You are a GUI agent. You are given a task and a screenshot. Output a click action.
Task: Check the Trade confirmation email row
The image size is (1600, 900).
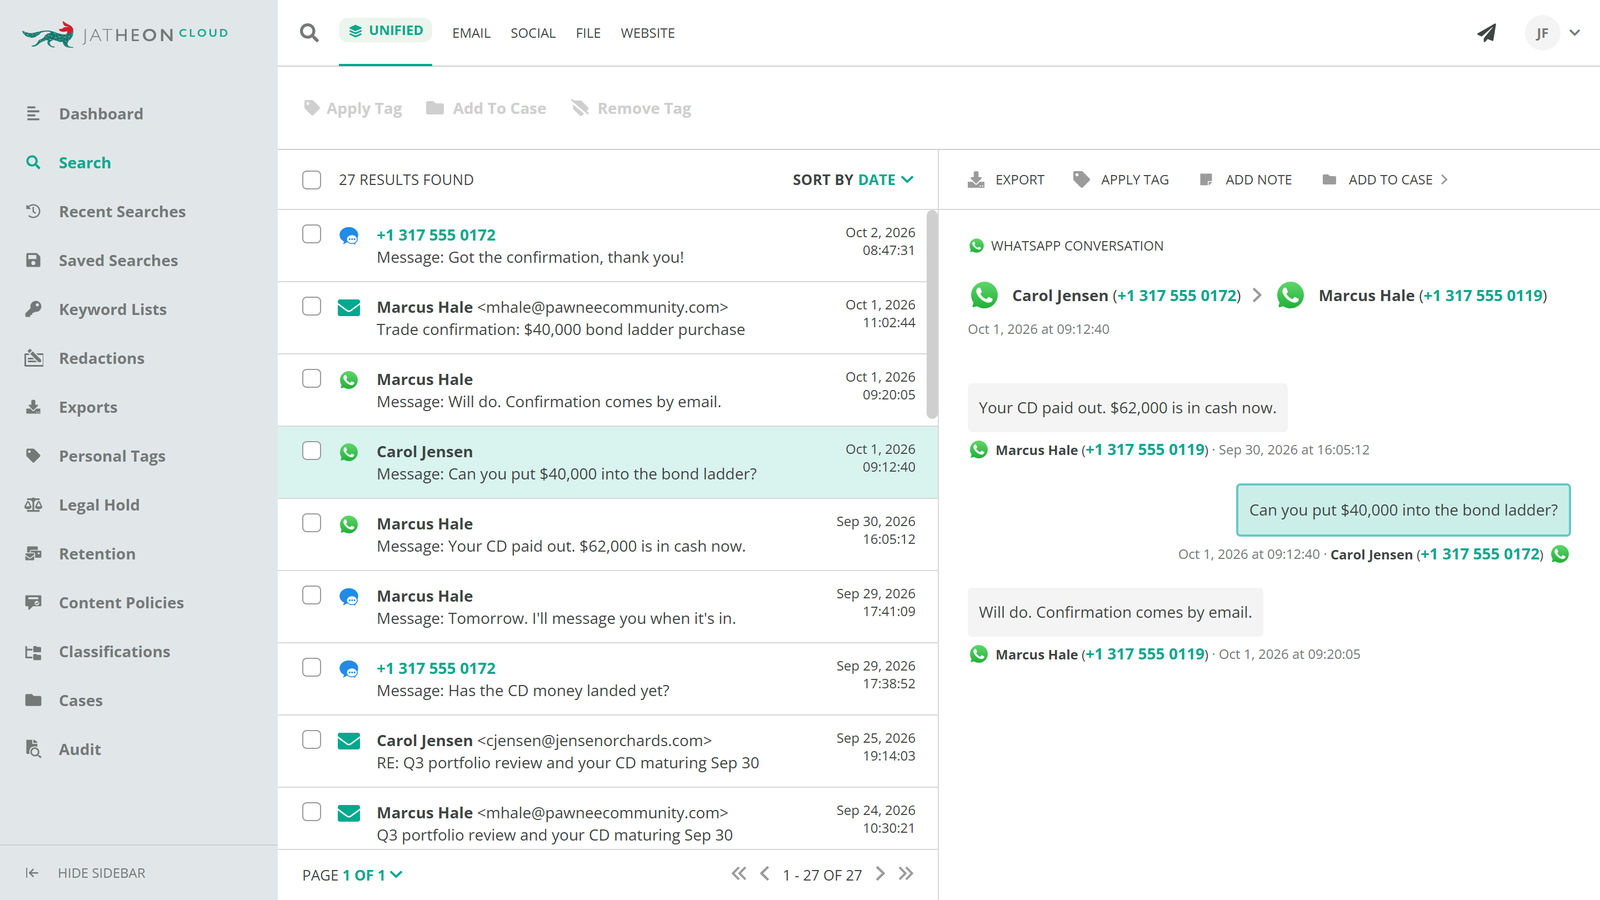[x=312, y=306]
